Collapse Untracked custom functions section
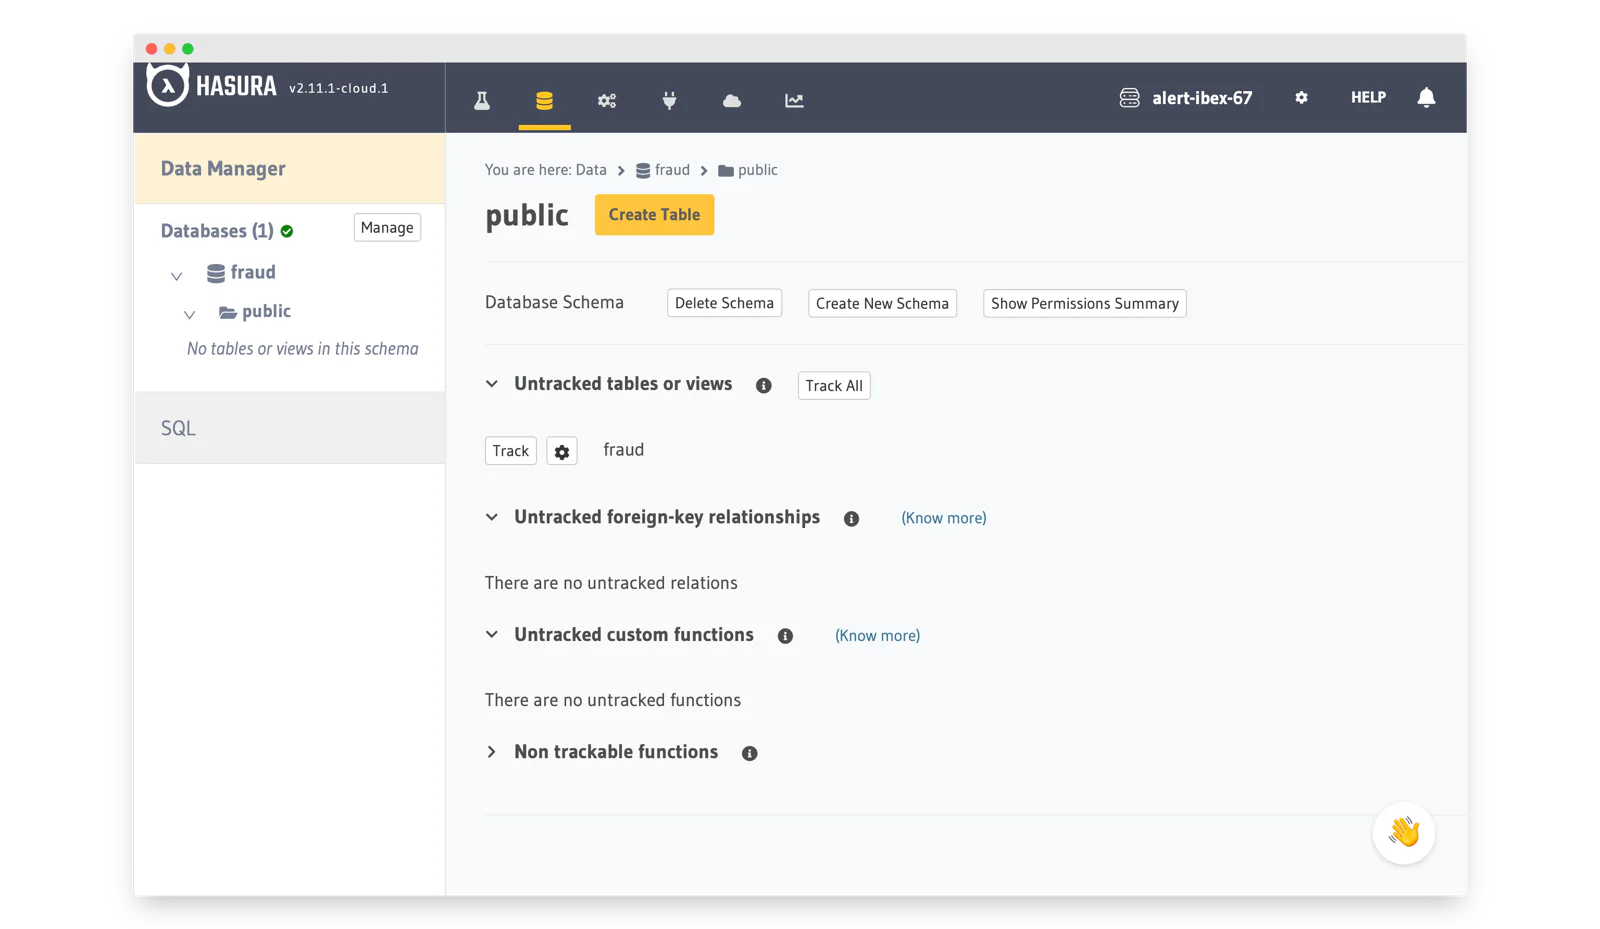Image resolution: width=1600 pixels, height=929 pixels. point(492,634)
